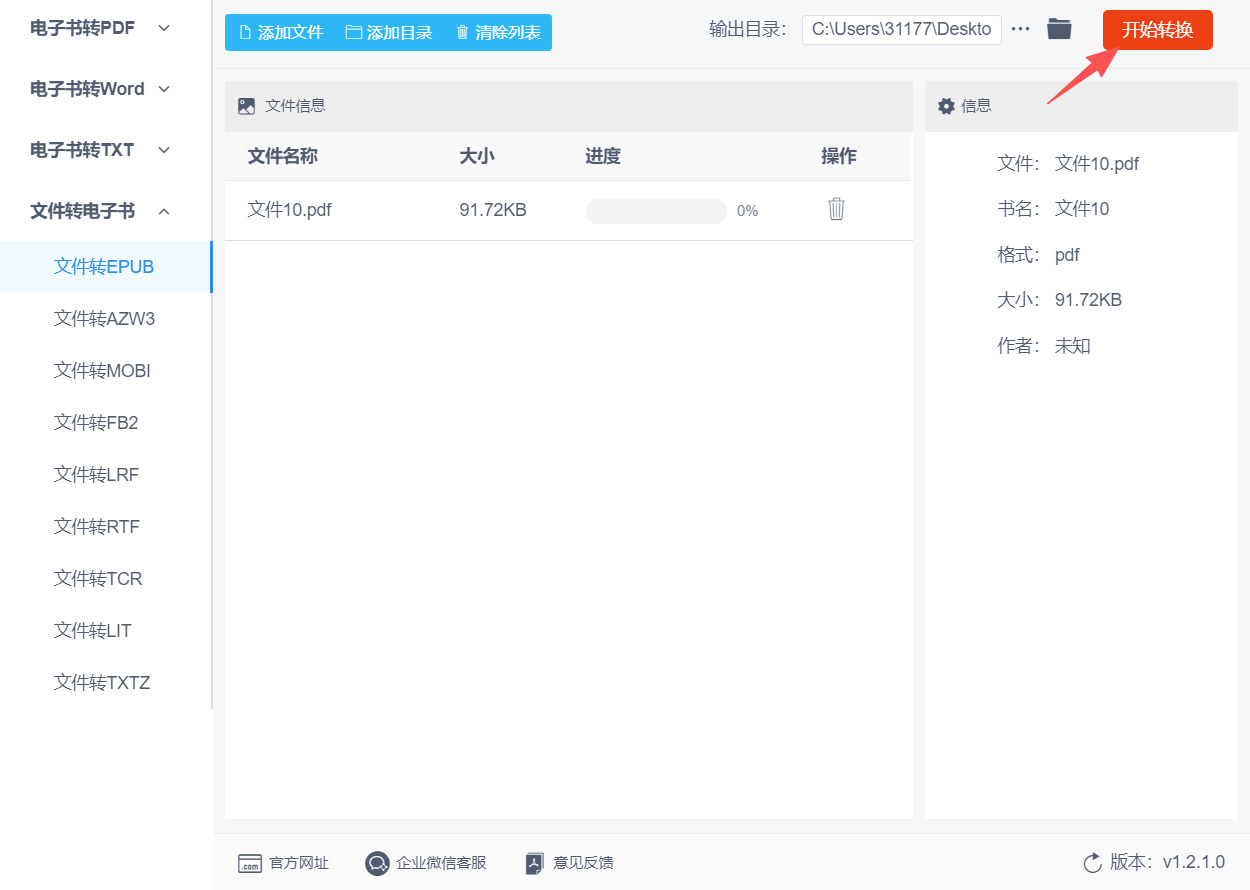The height and width of the screenshot is (890, 1250).
Task: Click the 作者 value 未知
Action: pyautogui.click(x=1073, y=346)
